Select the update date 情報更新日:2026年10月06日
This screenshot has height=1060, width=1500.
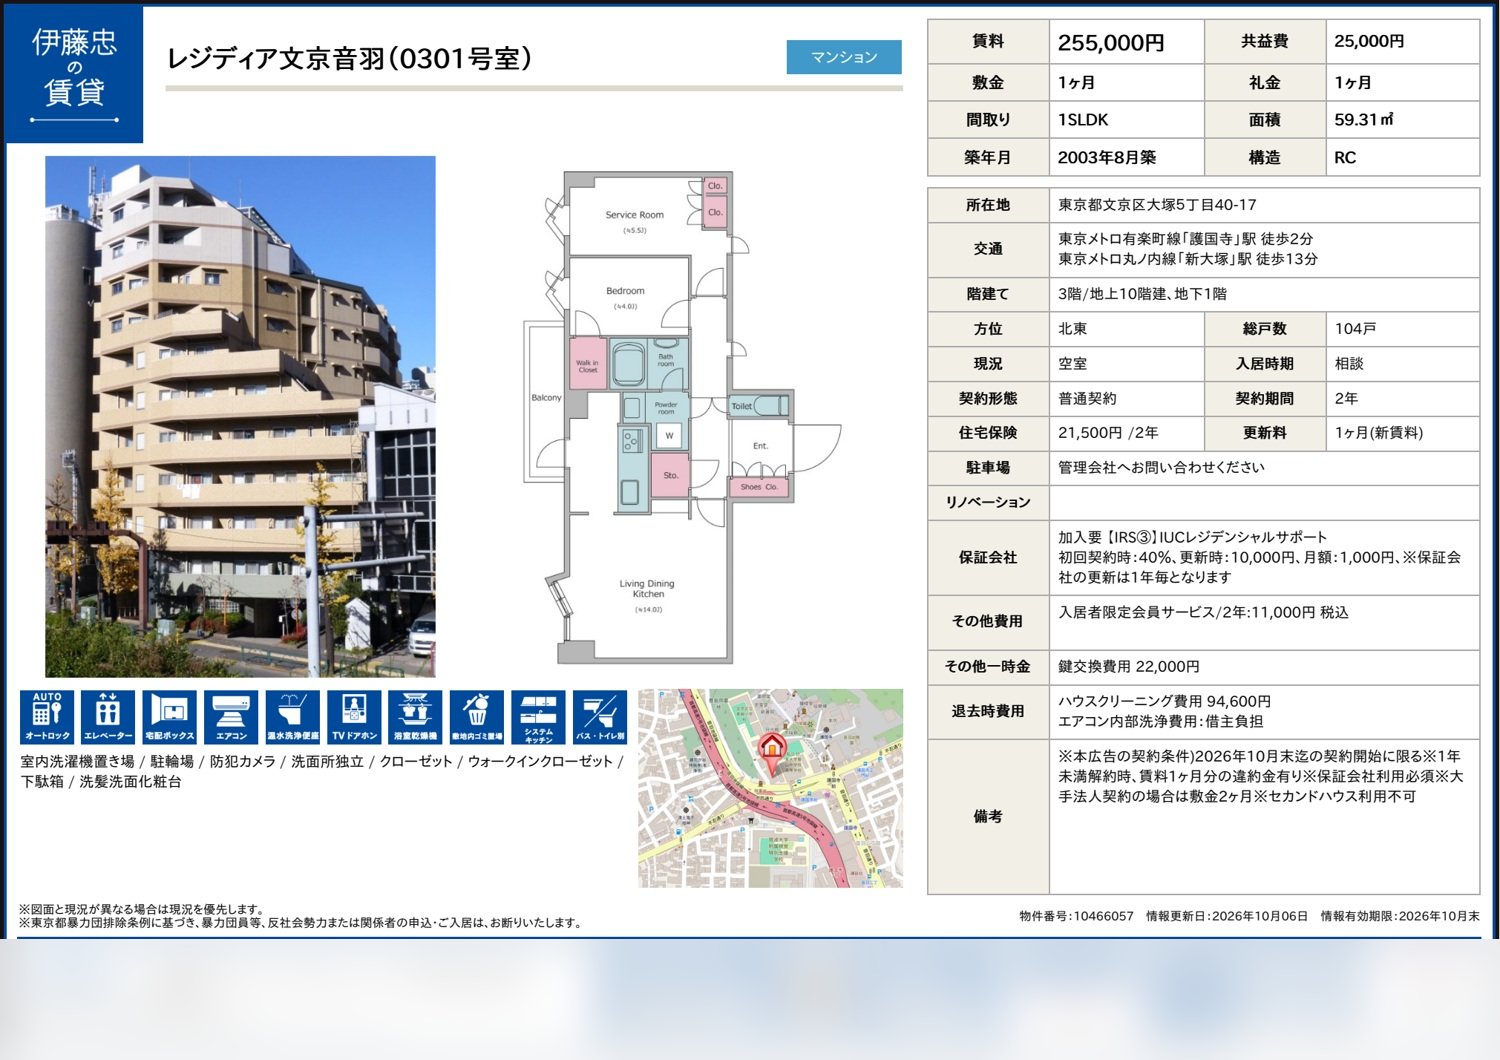click(x=1226, y=916)
